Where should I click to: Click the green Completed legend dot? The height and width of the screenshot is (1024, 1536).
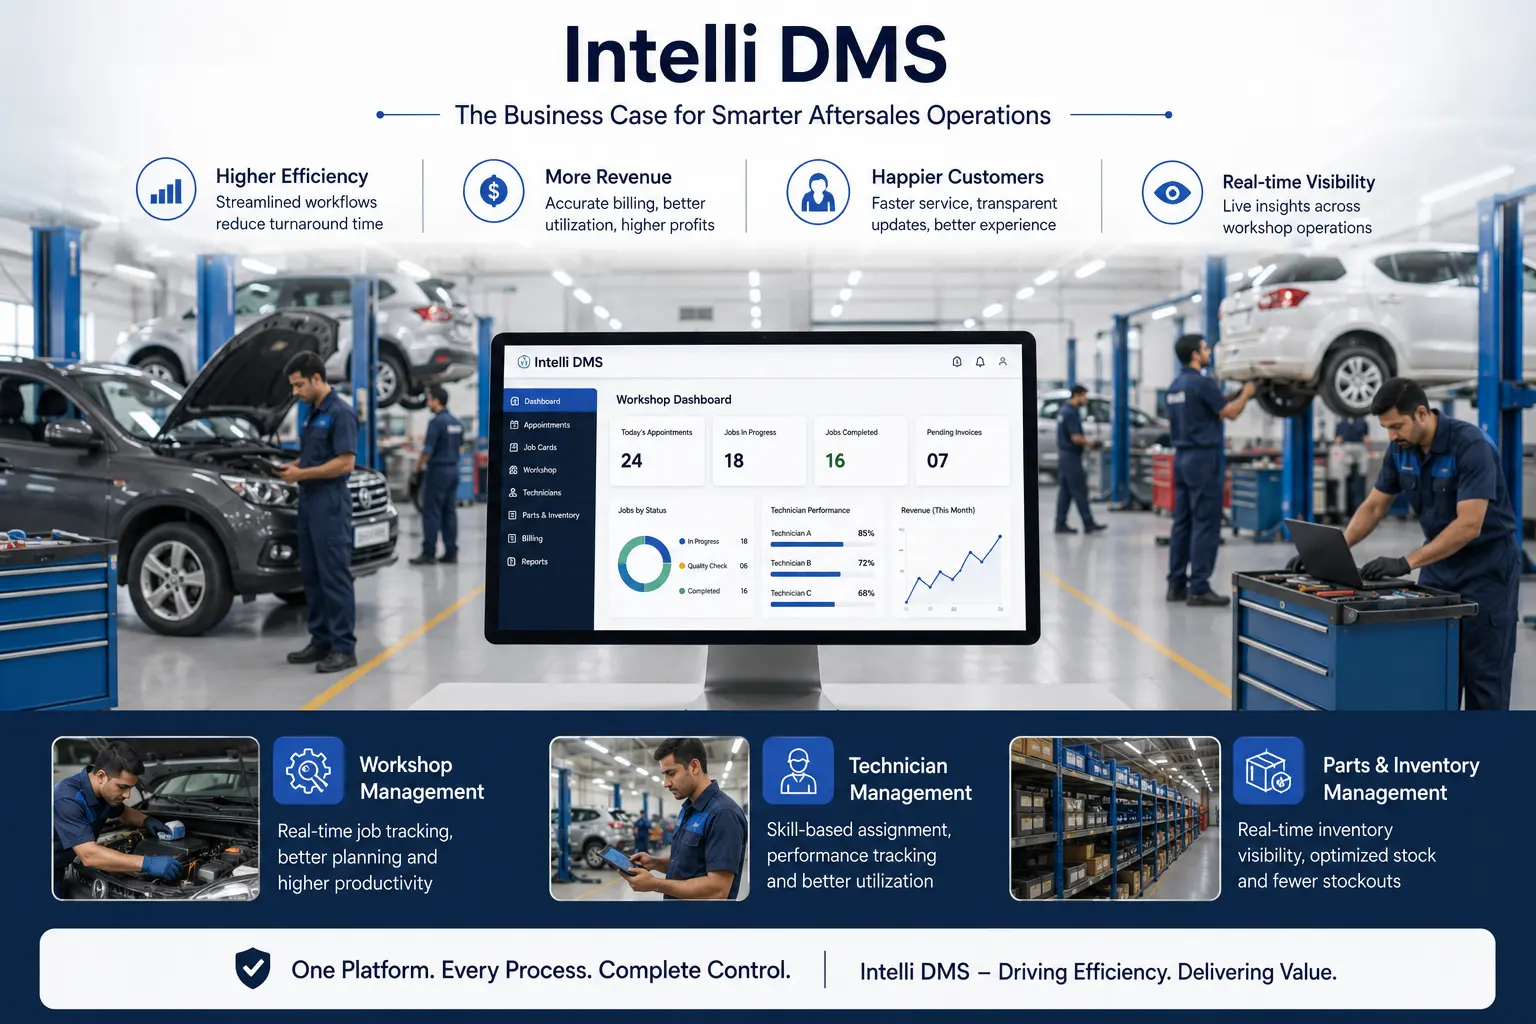tap(682, 591)
